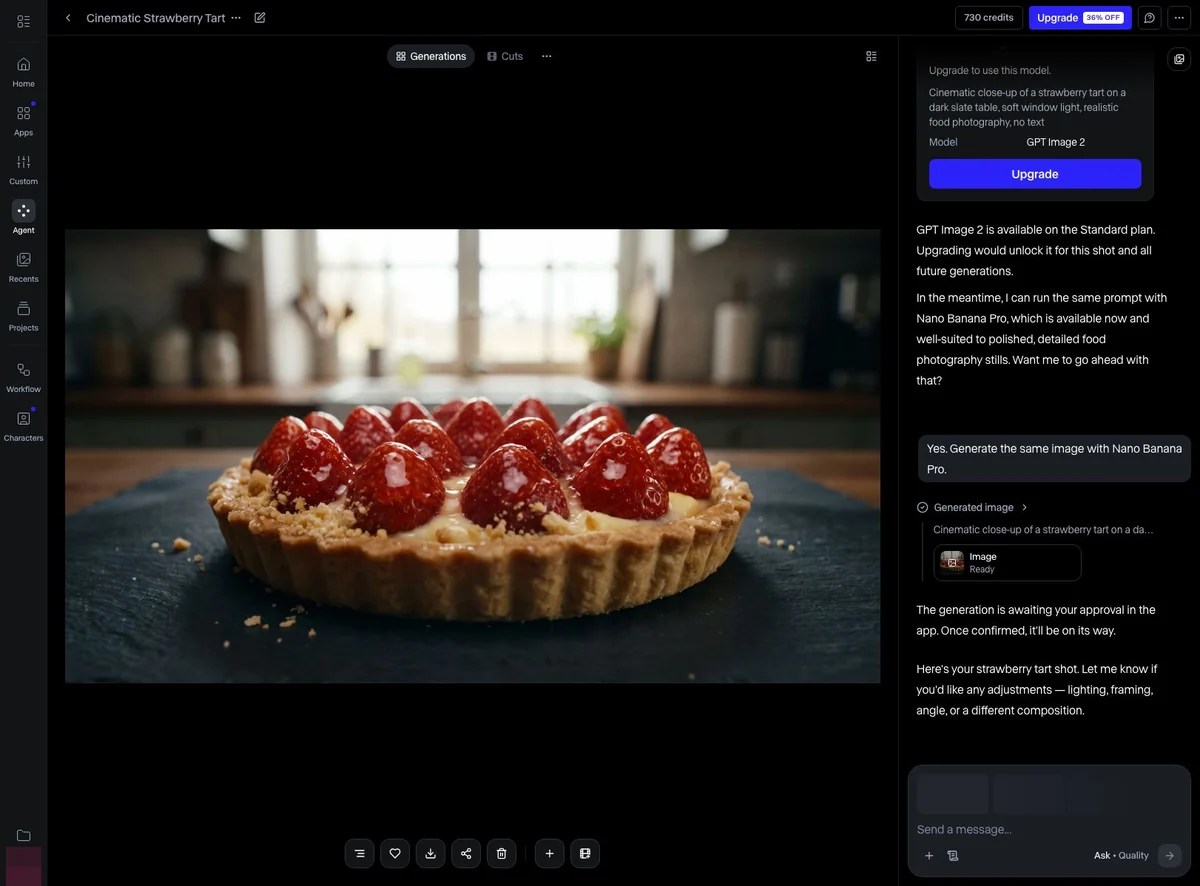Delete the image with trash icon
This screenshot has height=886, width=1200.
click(501, 853)
